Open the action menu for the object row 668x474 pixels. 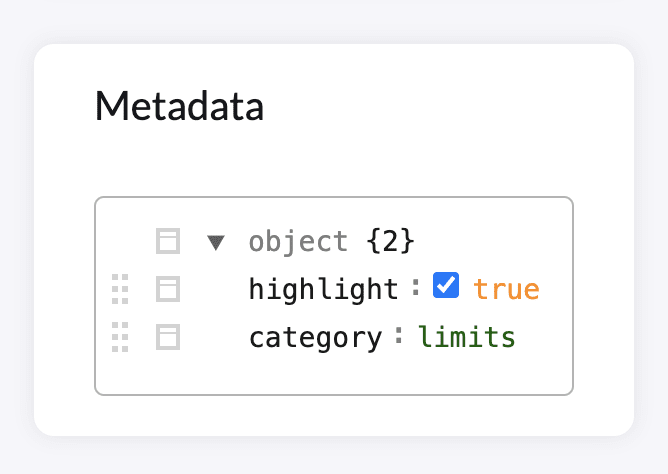(168, 241)
